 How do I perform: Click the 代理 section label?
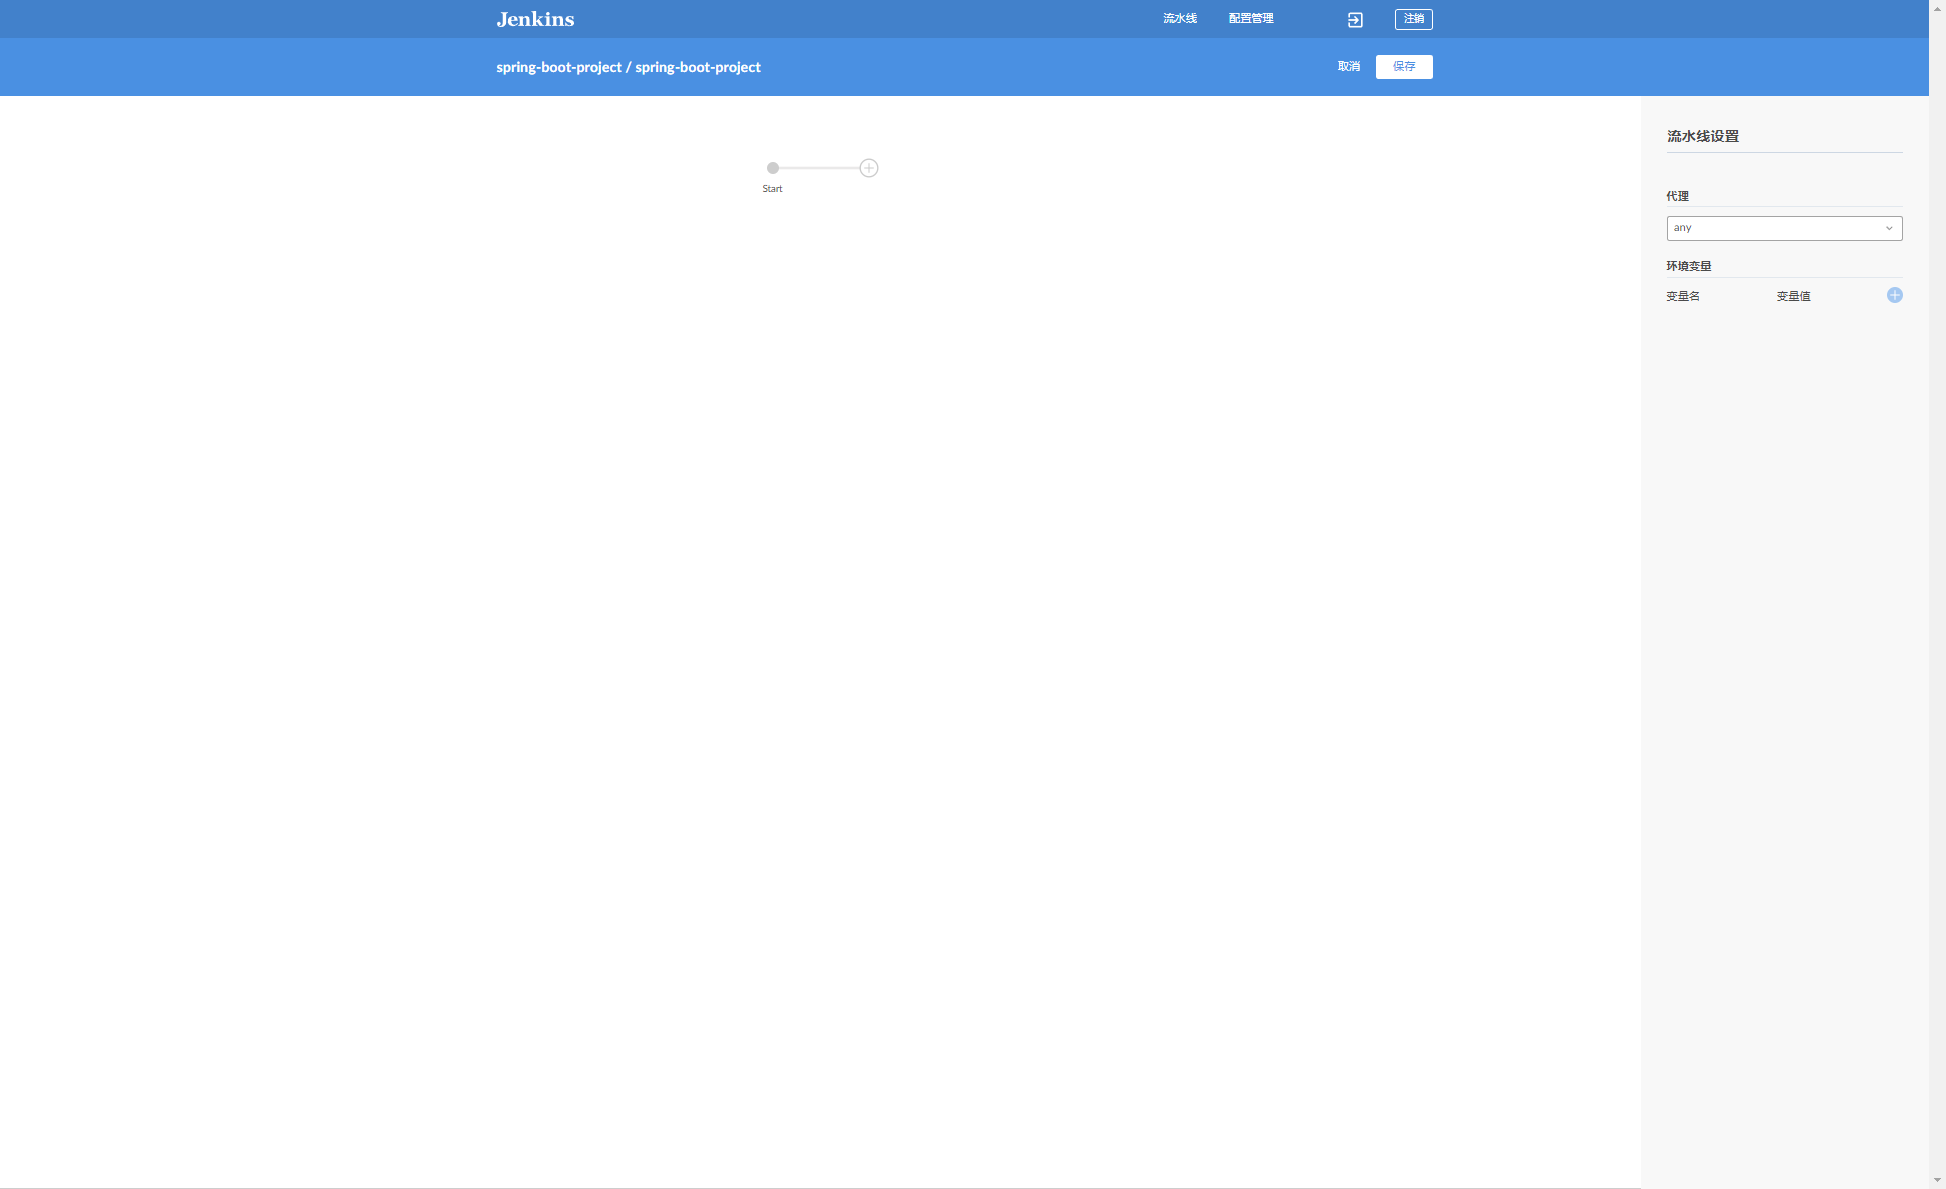pyautogui.click(x=1677, y=196)
